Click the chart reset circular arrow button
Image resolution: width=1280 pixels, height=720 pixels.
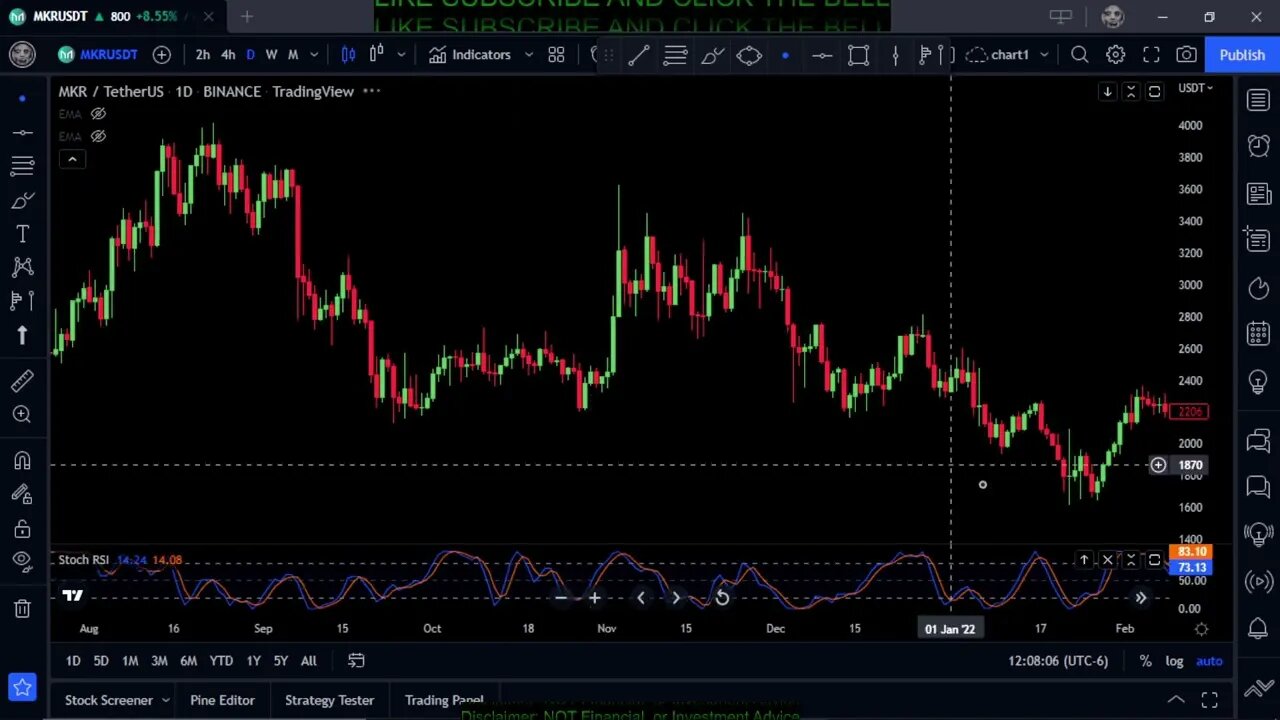(x=722, y=598)
